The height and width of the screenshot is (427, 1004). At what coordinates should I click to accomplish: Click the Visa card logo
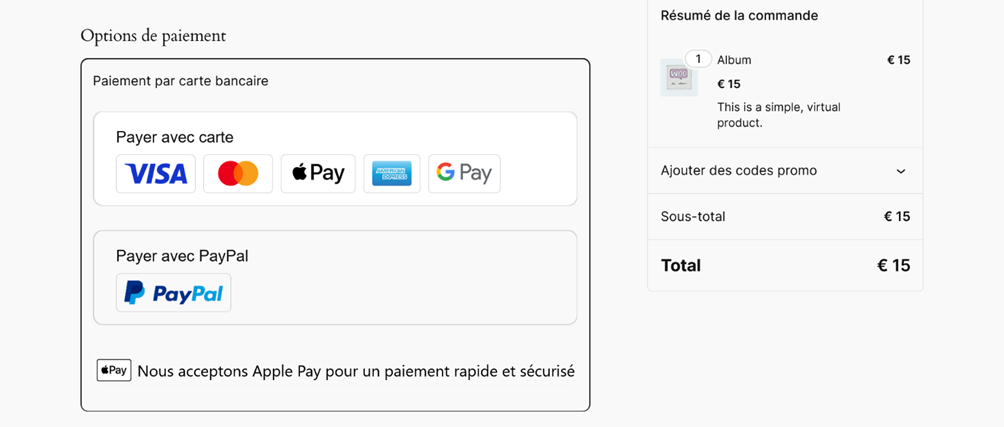(156, 174)
